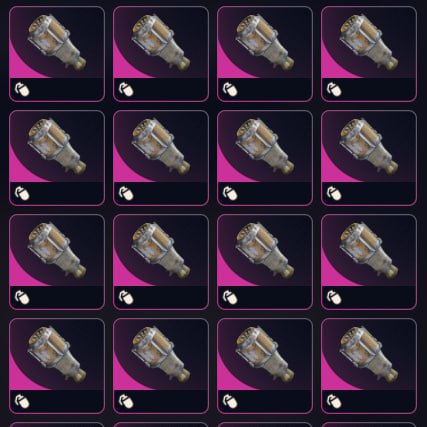Select item image in fourth row, fourth card
This screenshot has width=427, height=427.
[369, 354]
